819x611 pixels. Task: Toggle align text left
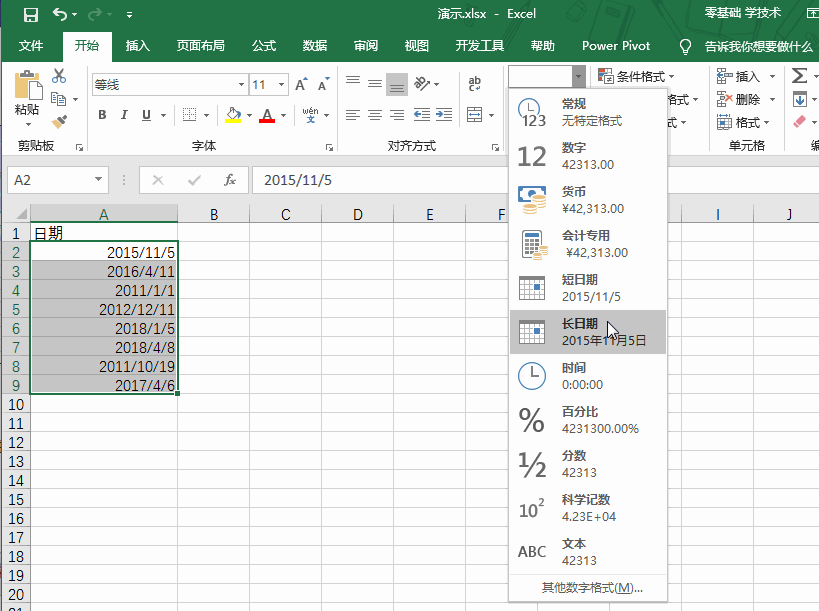(353, 115)
